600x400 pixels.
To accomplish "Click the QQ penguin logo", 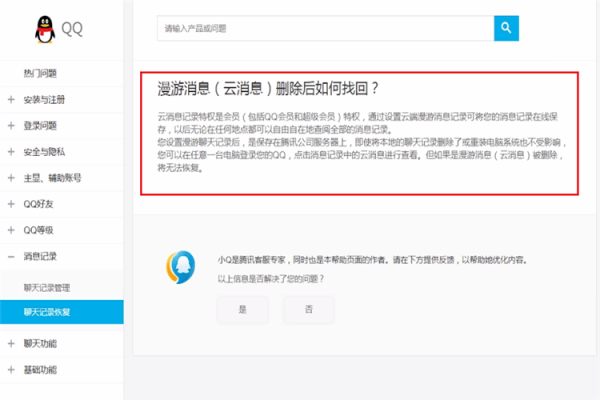I will pyautogui.click(x=45, y=29).
